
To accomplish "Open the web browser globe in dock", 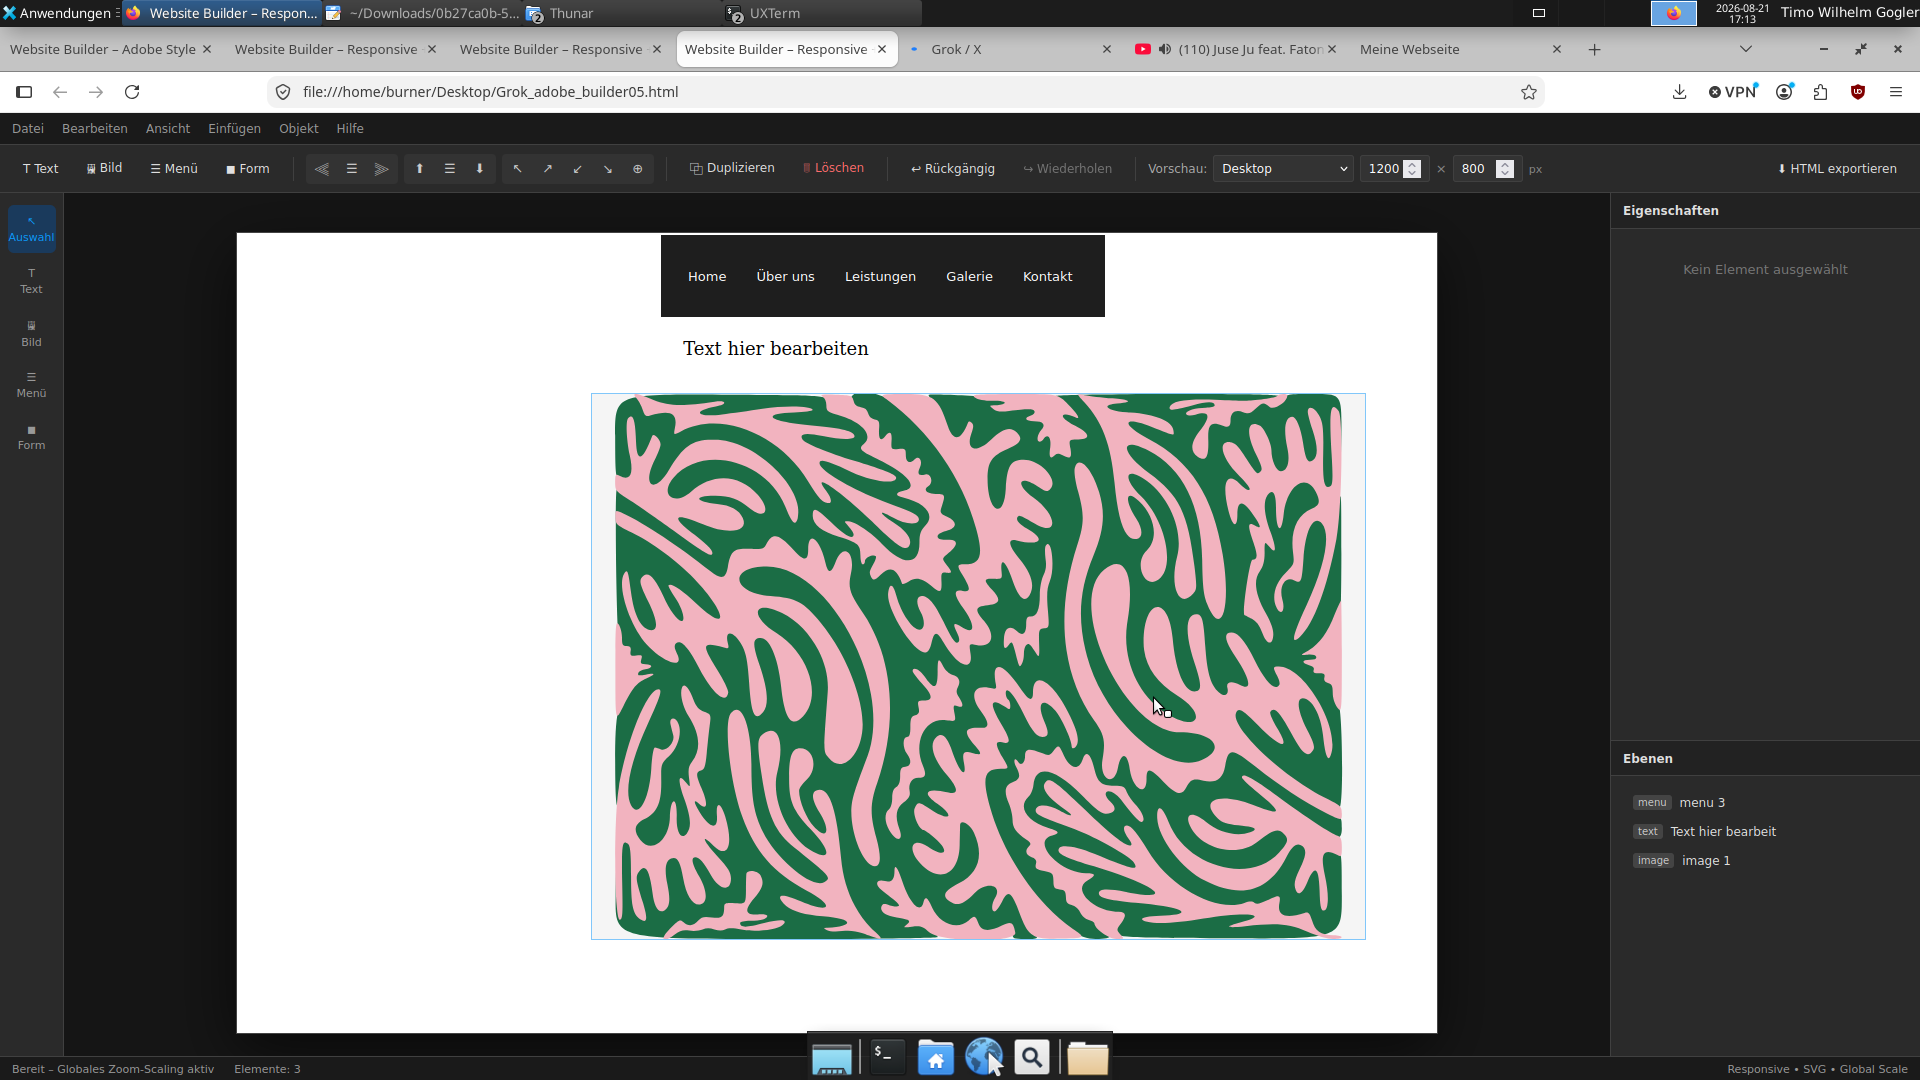I will 984,1057.
